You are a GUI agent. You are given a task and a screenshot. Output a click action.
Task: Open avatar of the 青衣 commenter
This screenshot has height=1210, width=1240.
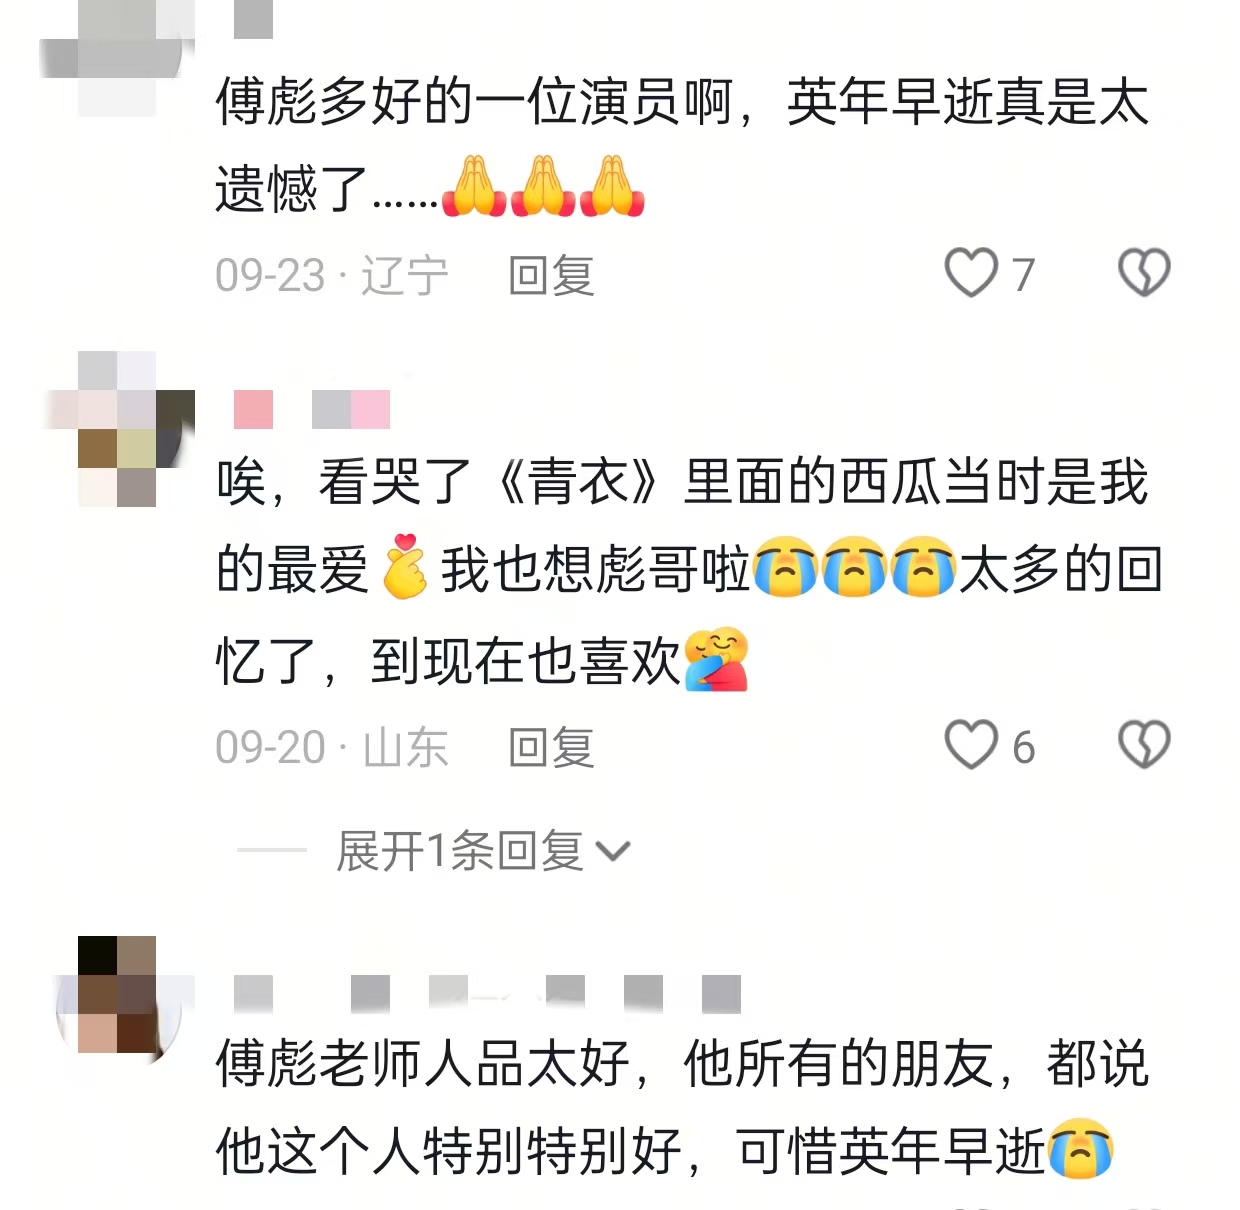118,428
